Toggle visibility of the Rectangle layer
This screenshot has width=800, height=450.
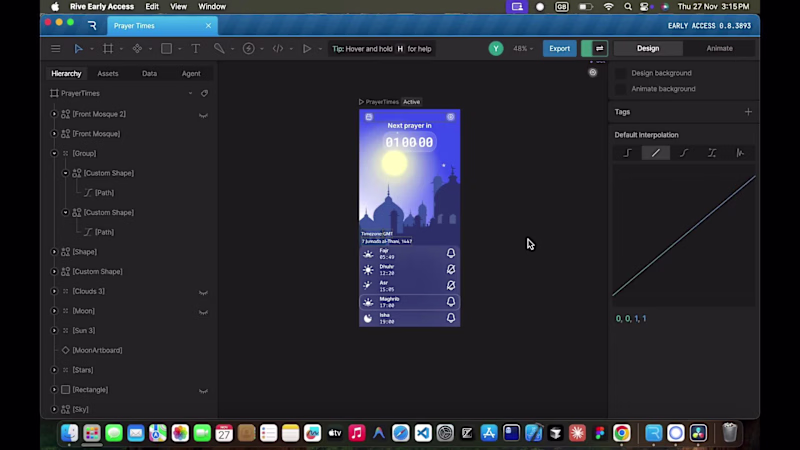[203, 390]
